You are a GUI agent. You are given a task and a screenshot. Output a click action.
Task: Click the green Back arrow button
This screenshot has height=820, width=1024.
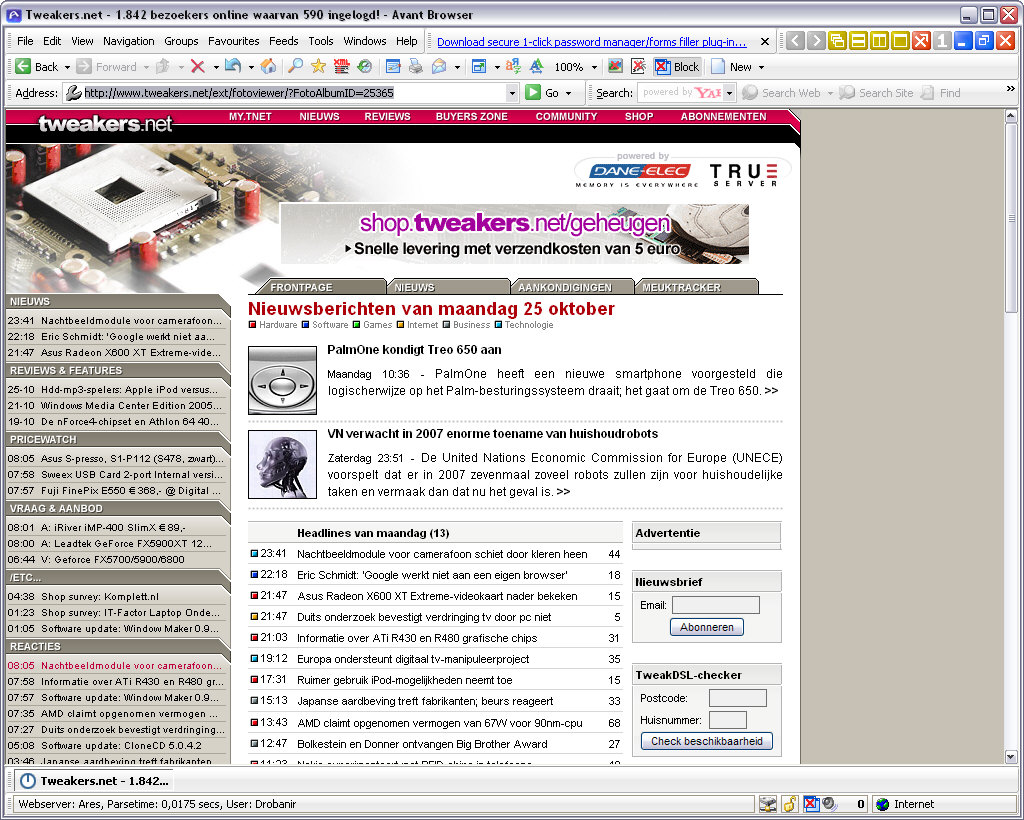23,67
